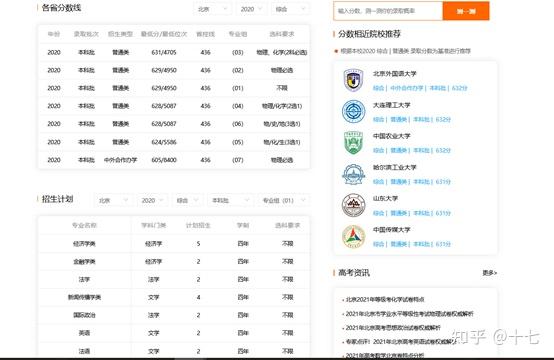
Task: Open the 本科批 dropdown in 招生计划
Action: pyautogui.click(x=230, y=200)
